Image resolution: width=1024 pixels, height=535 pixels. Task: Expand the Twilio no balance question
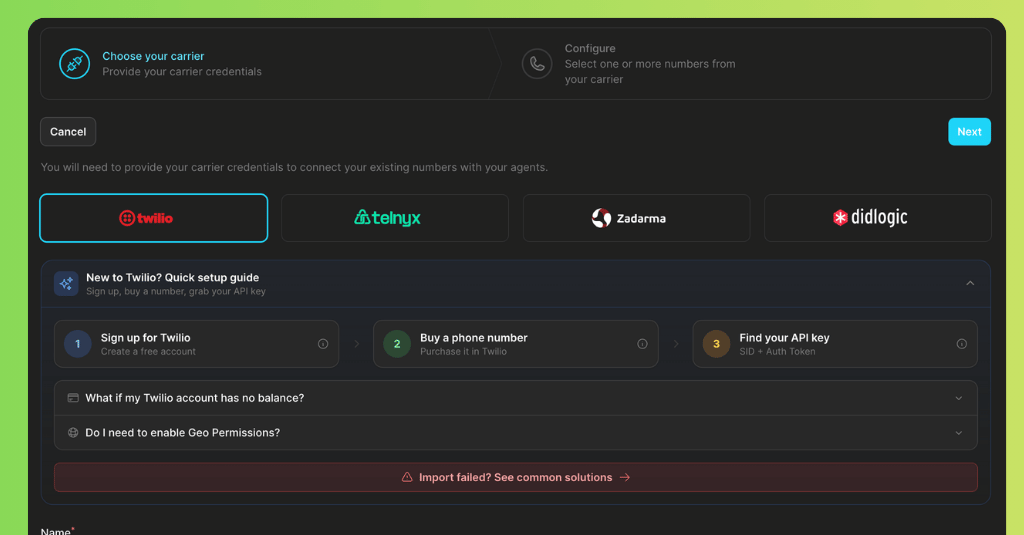point(516,398)
